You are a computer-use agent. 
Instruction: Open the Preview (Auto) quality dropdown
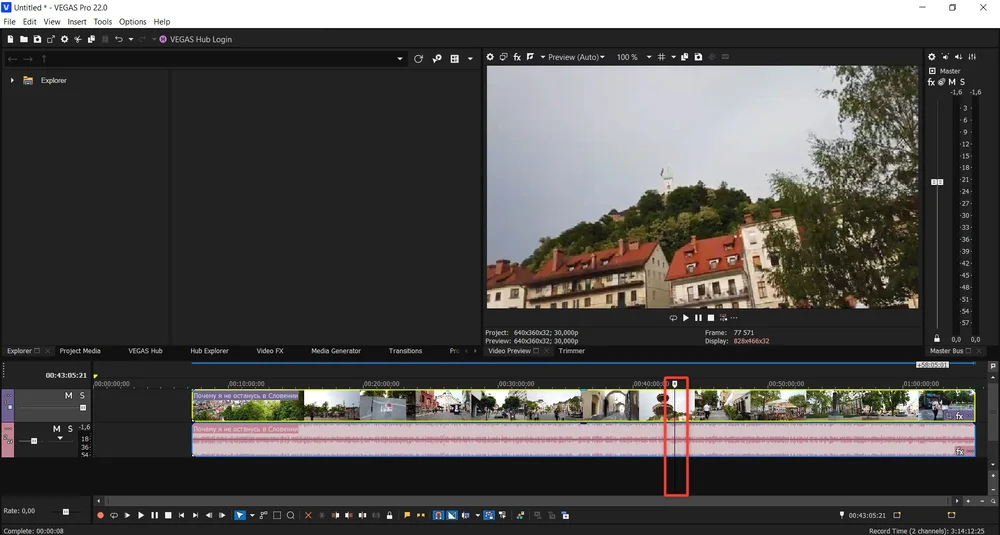click(x=573, y=57)
